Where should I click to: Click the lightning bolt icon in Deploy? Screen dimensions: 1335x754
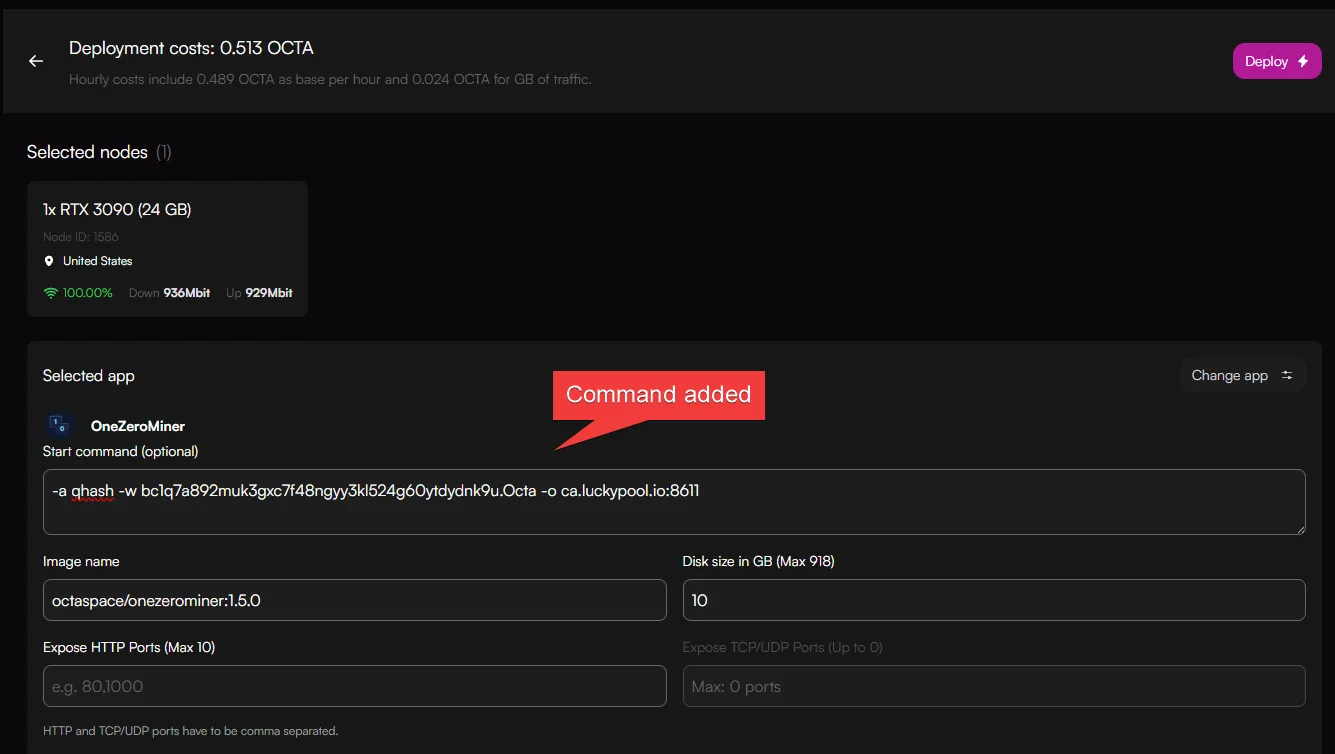pos(1303,61)
